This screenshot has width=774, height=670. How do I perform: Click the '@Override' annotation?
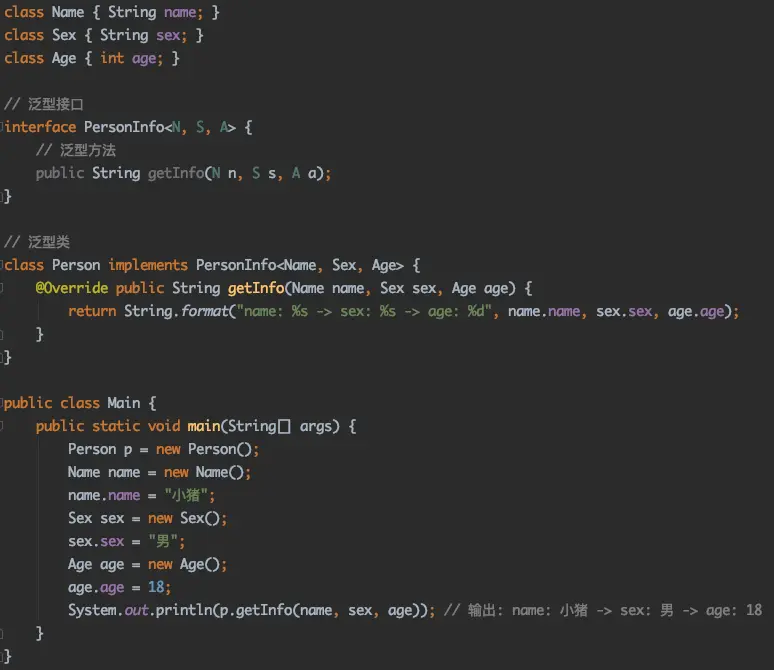click(72, 288)
